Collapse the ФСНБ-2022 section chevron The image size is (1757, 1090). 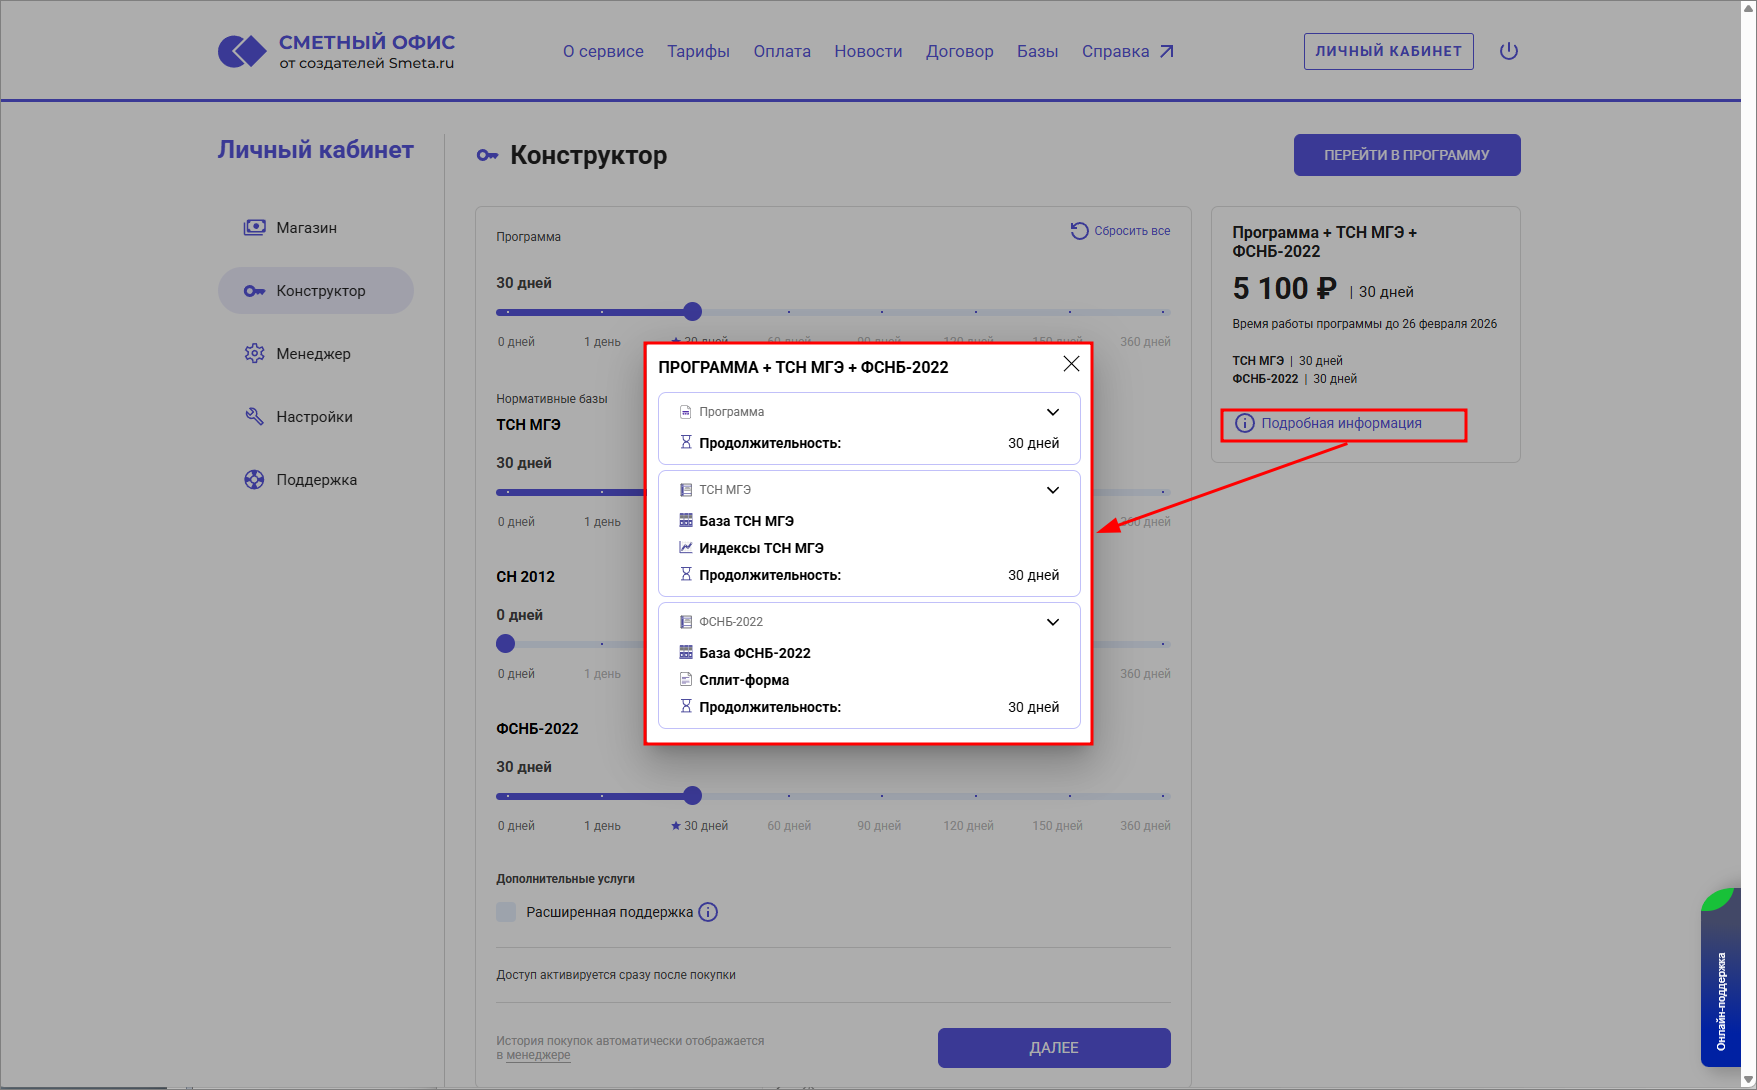[1052, 622]
